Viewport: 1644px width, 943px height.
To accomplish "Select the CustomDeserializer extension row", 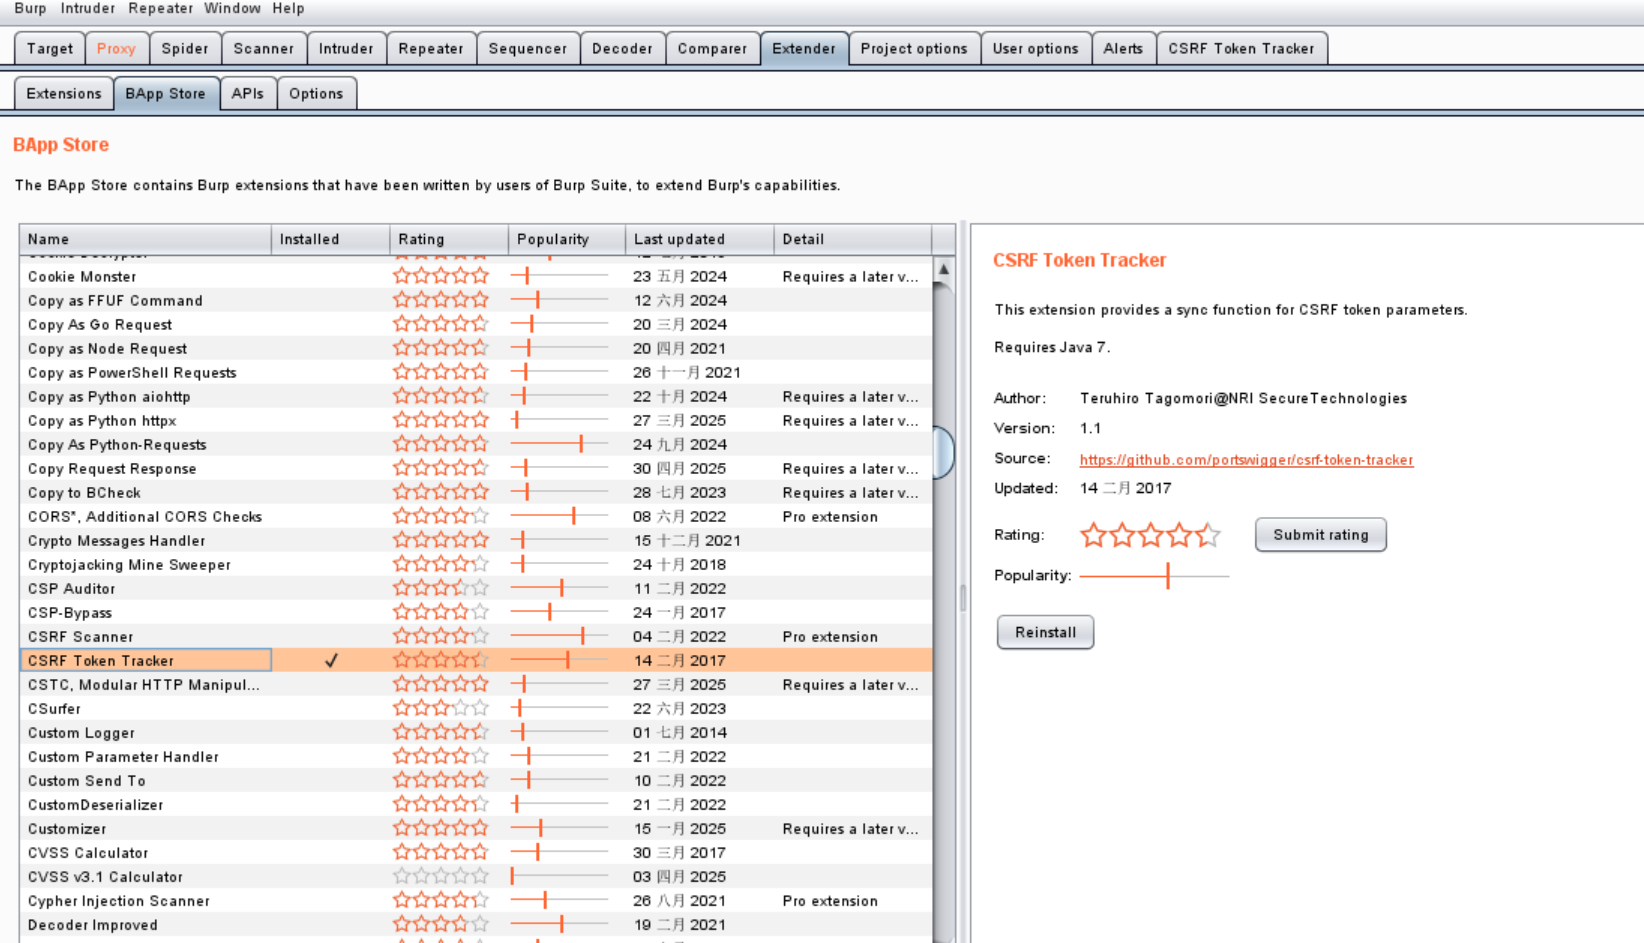I will point(476,804).
